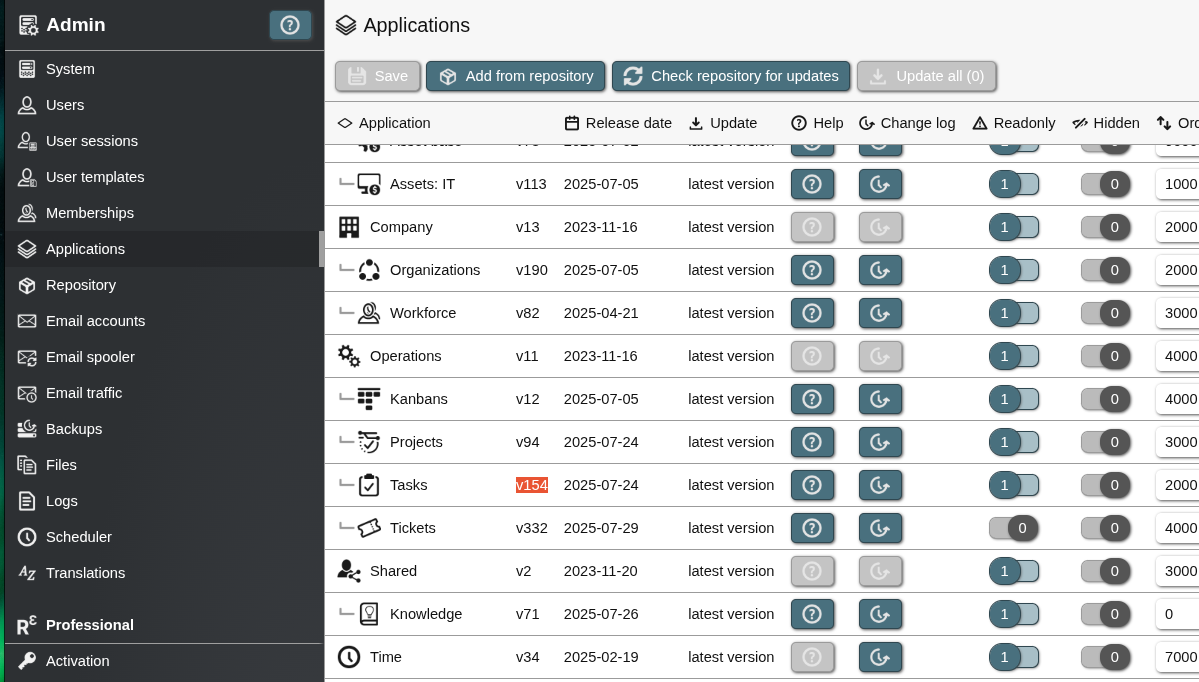Image resolution: width=1199 pixels, height=682 pixels.
Task: Open the change log for Kanbans
Action: (880, 399)
